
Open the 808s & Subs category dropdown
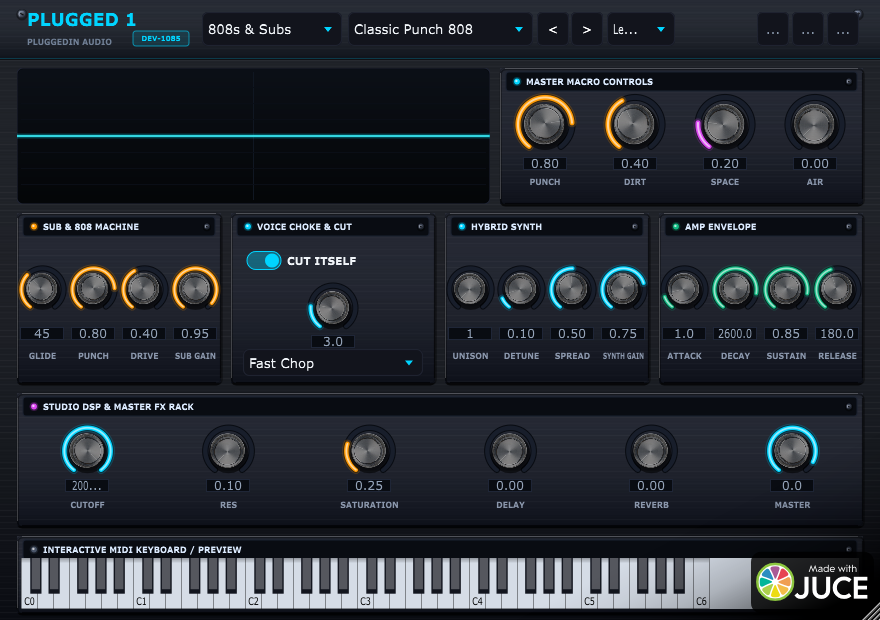[272, 29]
